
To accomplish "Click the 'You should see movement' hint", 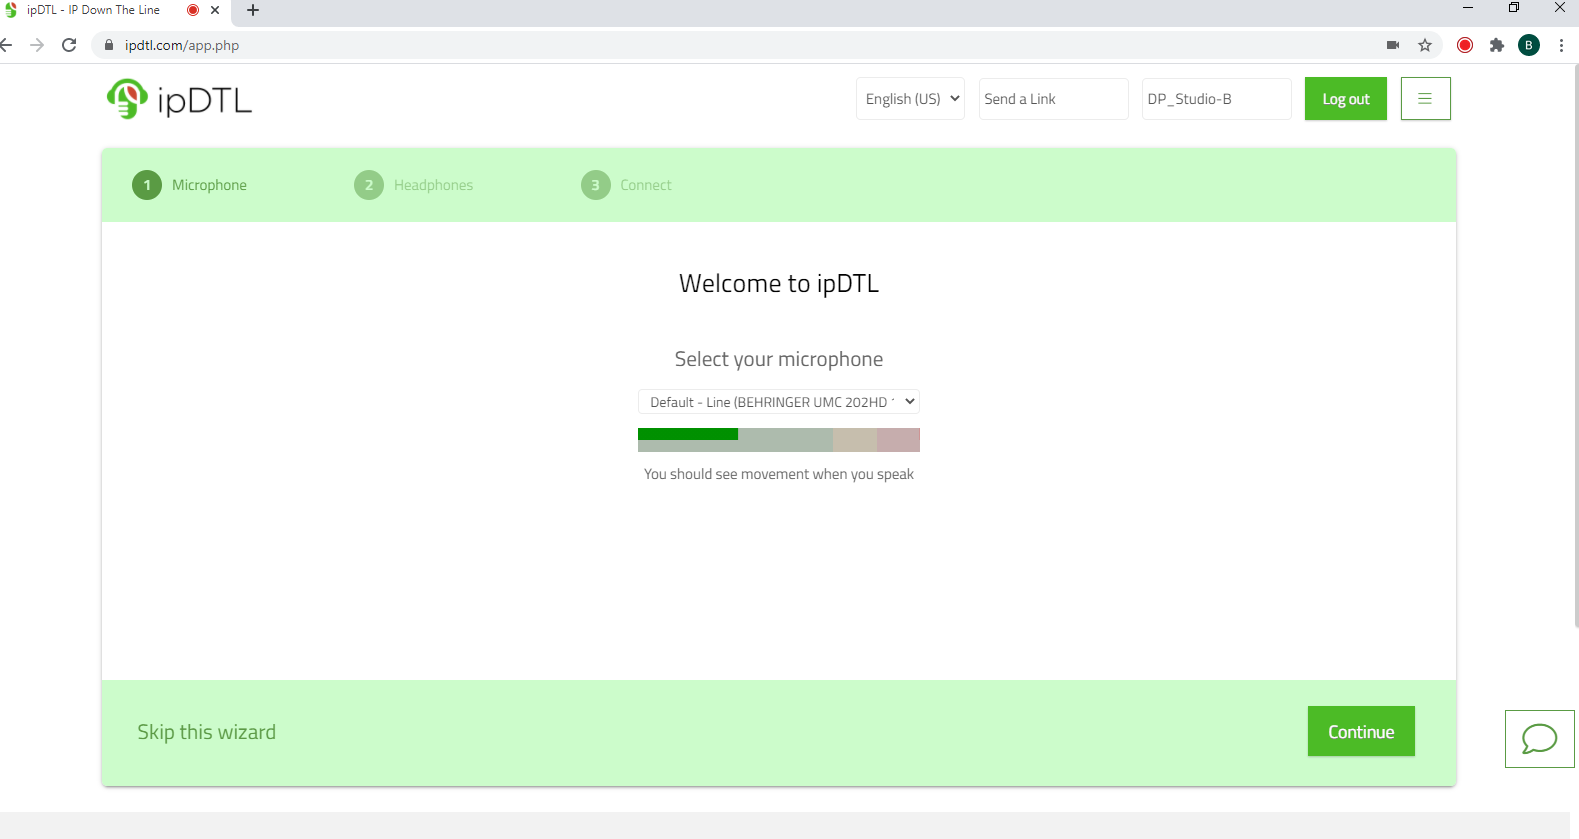I will [x=779, y=474].
